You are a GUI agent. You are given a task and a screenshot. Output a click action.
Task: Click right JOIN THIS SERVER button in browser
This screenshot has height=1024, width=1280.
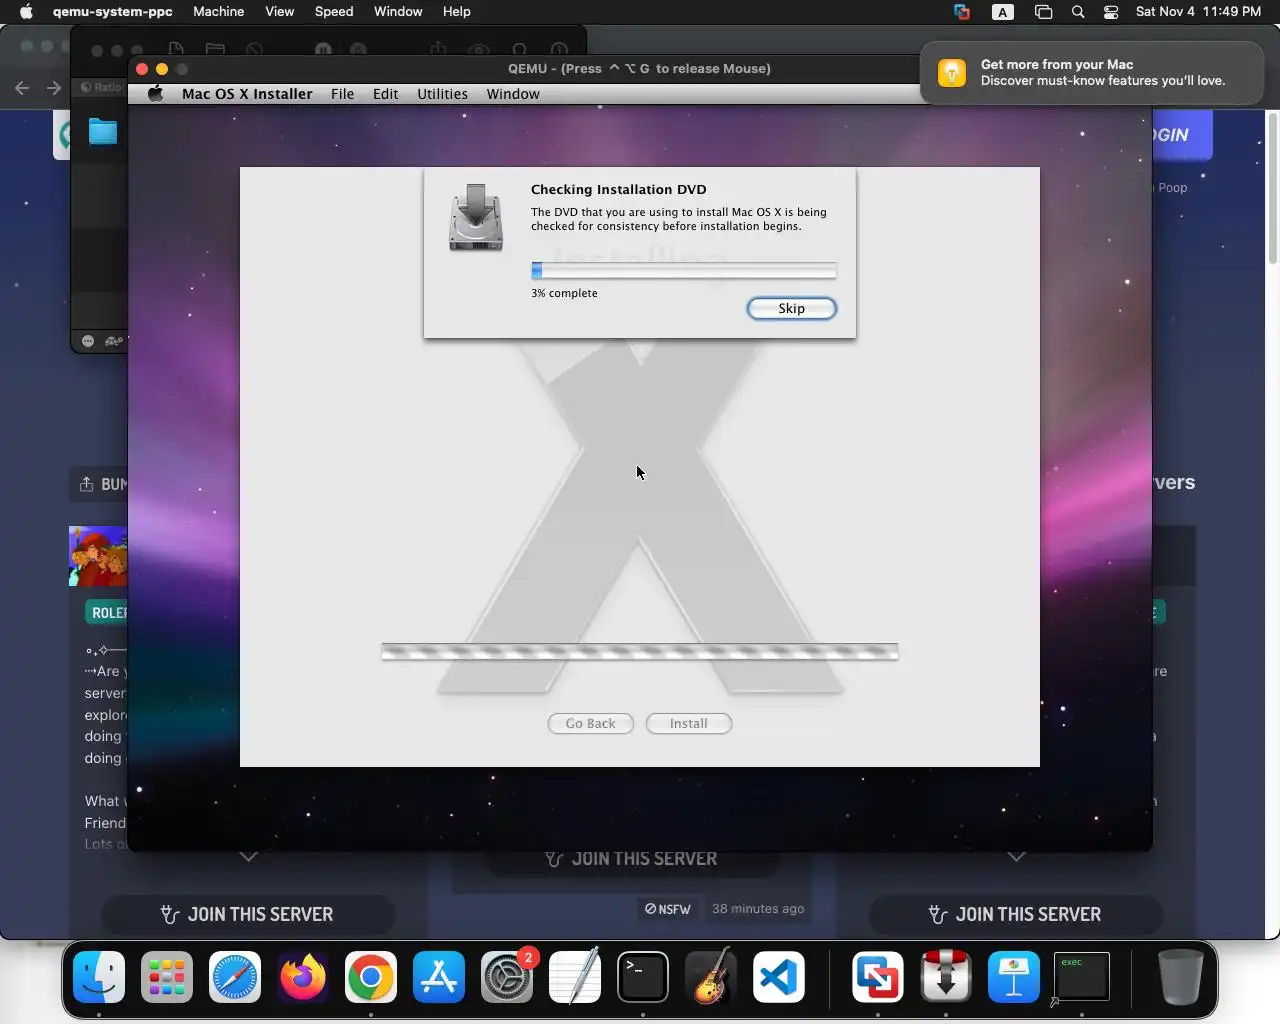coord(1016,914)
